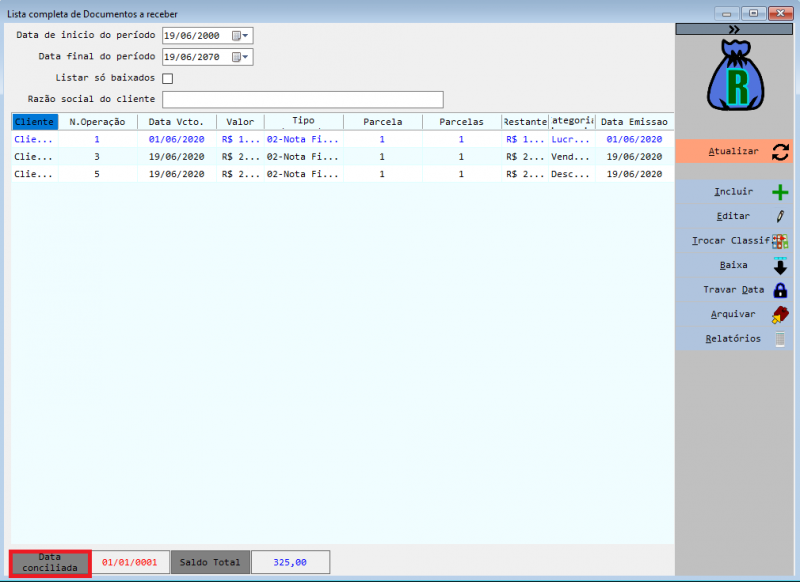The width and height of the screenshot is (800, 582).
Task: Click the Data conciliada button
Action: click(50, 562)
